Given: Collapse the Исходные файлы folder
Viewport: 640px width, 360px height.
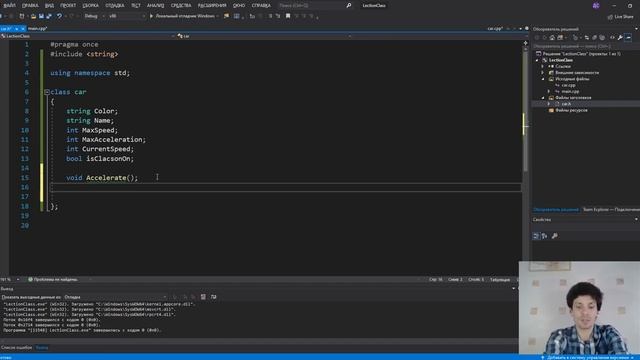Looking at the screenshot, I should pos(543,79).
